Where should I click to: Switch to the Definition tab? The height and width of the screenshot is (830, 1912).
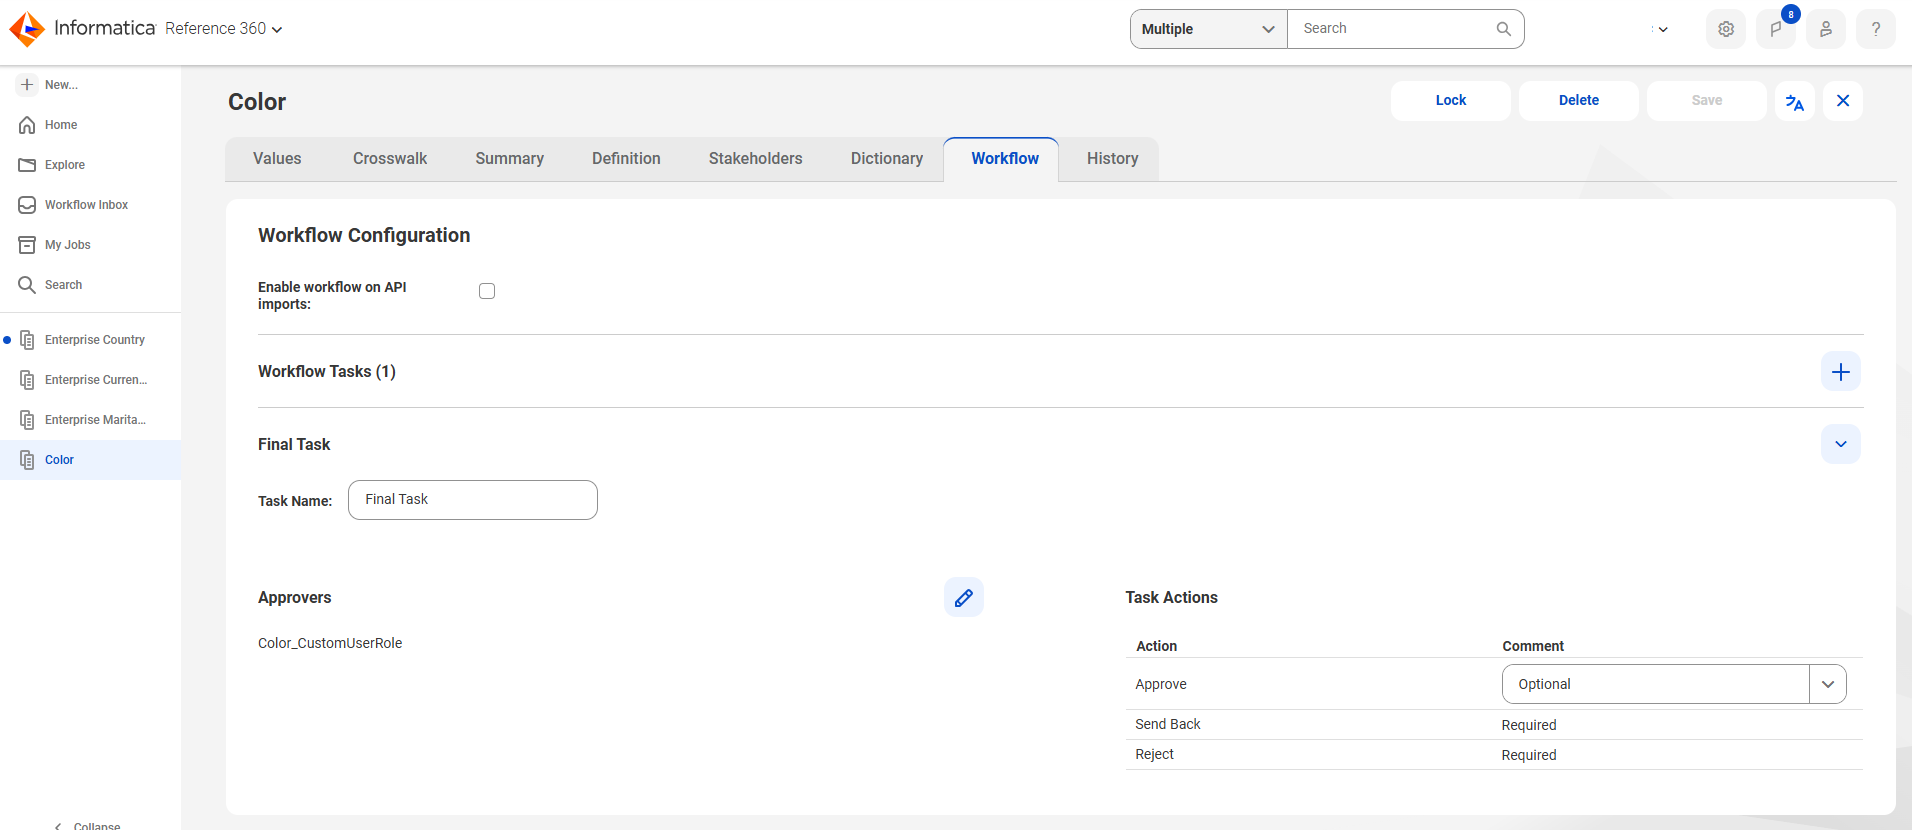pyautogui.click(x=626, y=159)
